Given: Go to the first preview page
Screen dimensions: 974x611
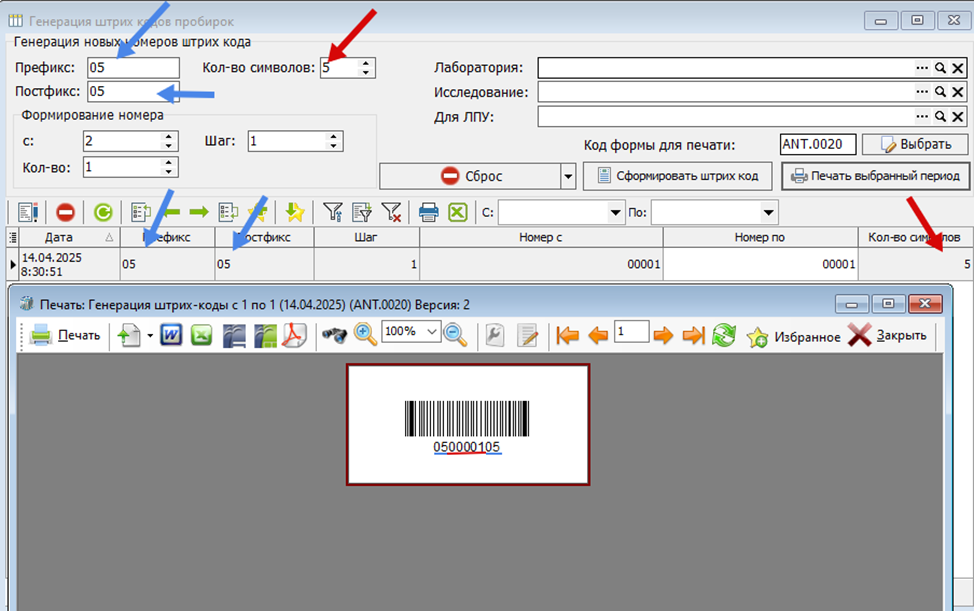Looking at the screenshot, I should click(x=567, y=336).
